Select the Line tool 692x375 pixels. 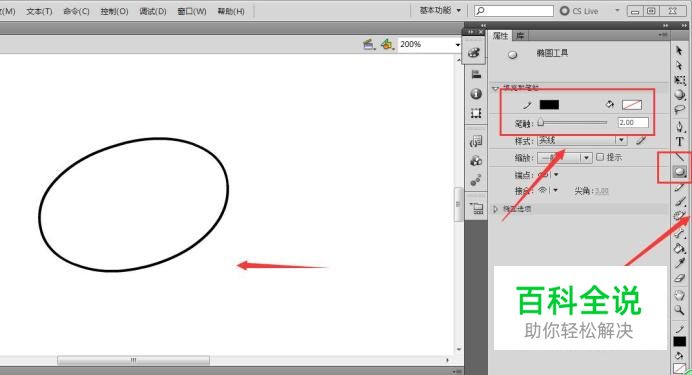680,157
